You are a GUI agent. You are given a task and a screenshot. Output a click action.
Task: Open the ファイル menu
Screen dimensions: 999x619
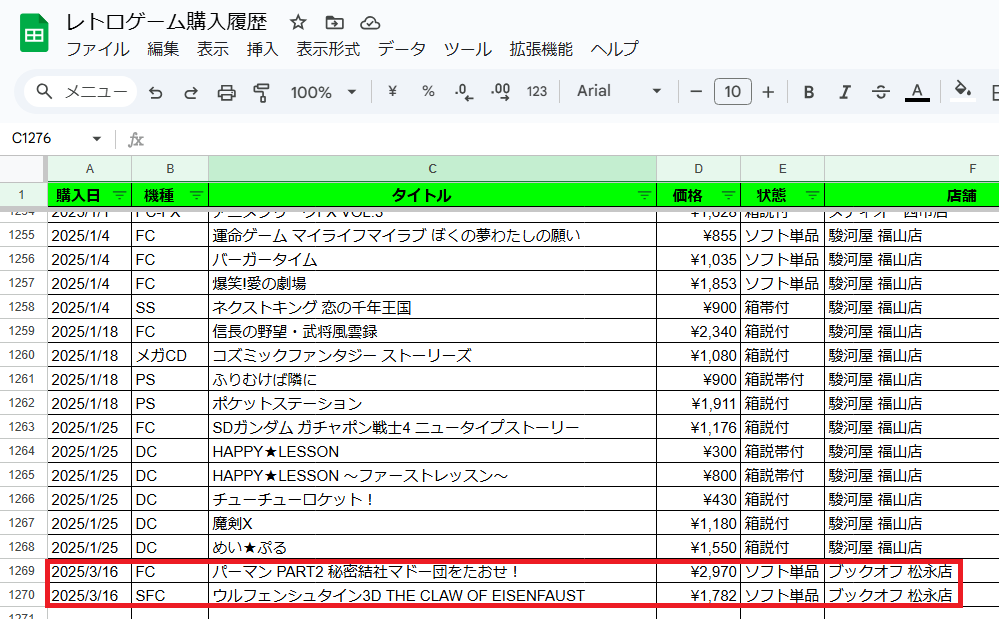click(98, 50)
